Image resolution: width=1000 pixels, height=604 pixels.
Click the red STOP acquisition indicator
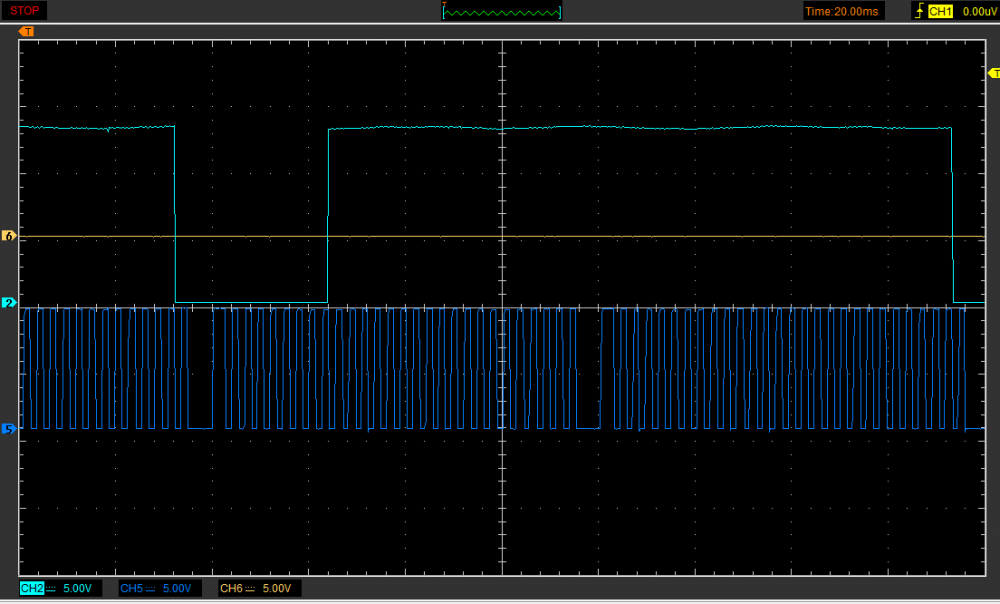25,11
